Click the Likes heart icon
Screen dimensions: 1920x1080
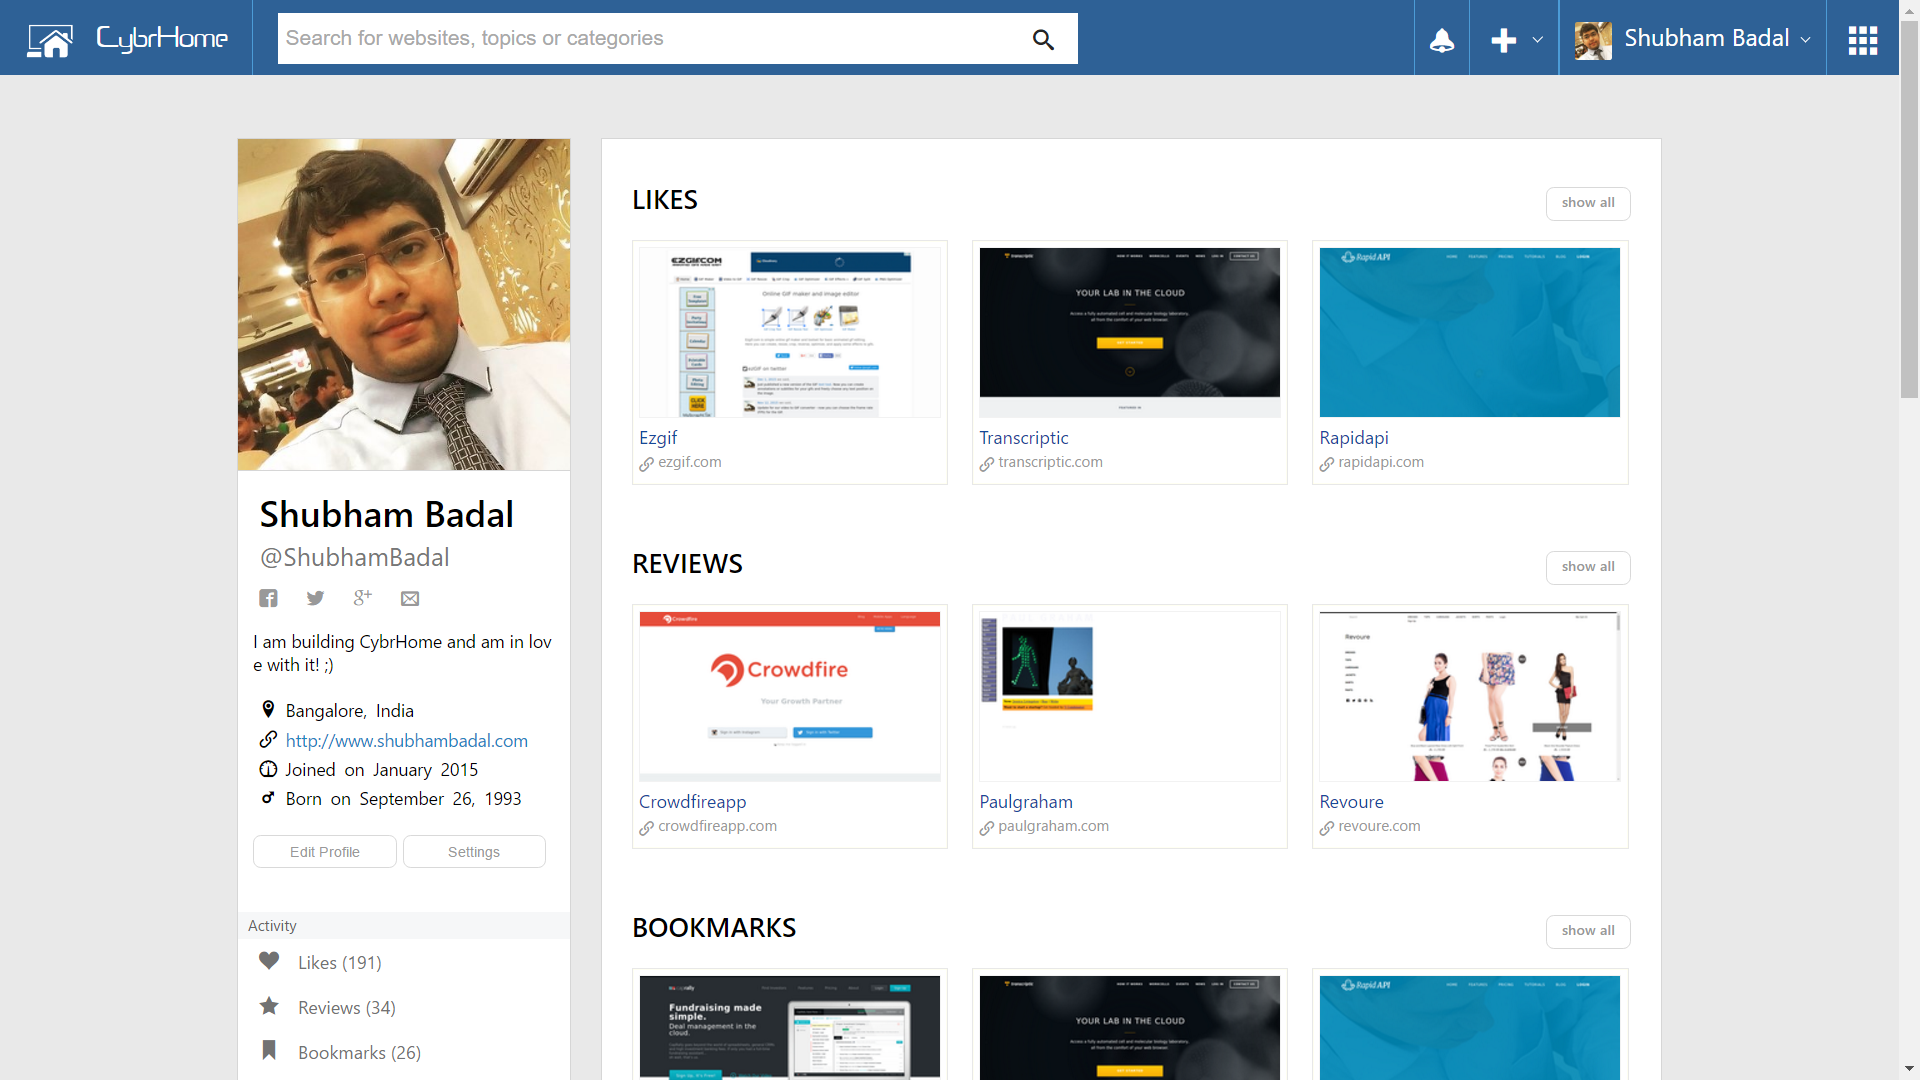point(269,961)
